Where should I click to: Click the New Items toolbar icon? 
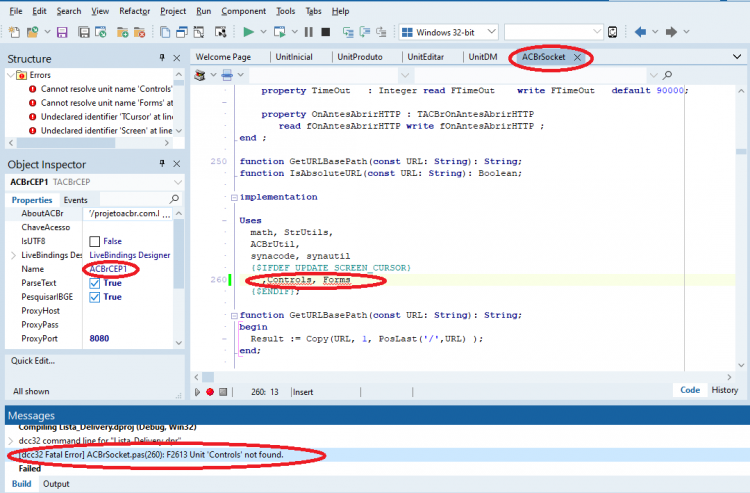tap(14, 32)
